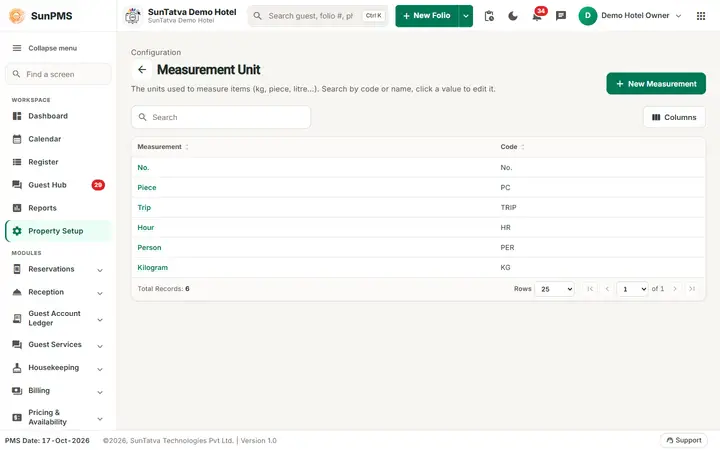Click the Guest Hub sidebar icon
Screen dimensions: 720x450
click(17, 185)
